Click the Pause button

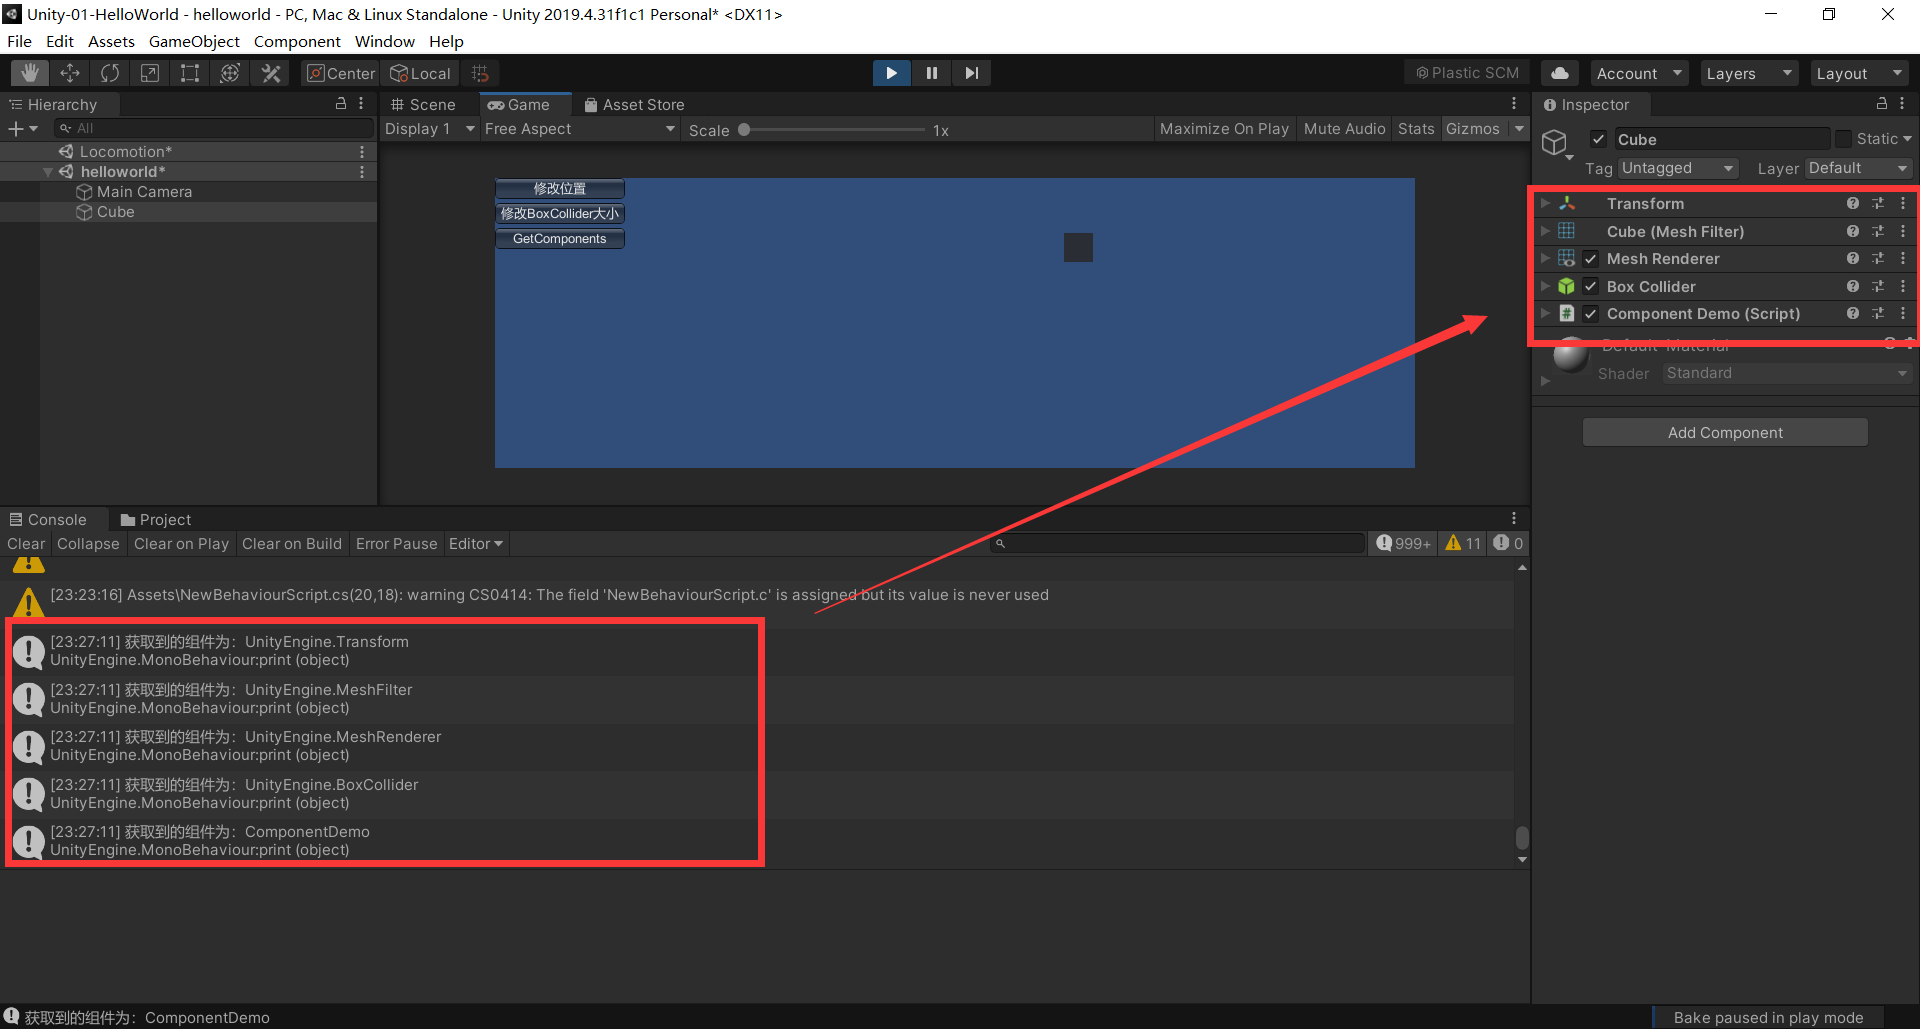click(931, 73)
